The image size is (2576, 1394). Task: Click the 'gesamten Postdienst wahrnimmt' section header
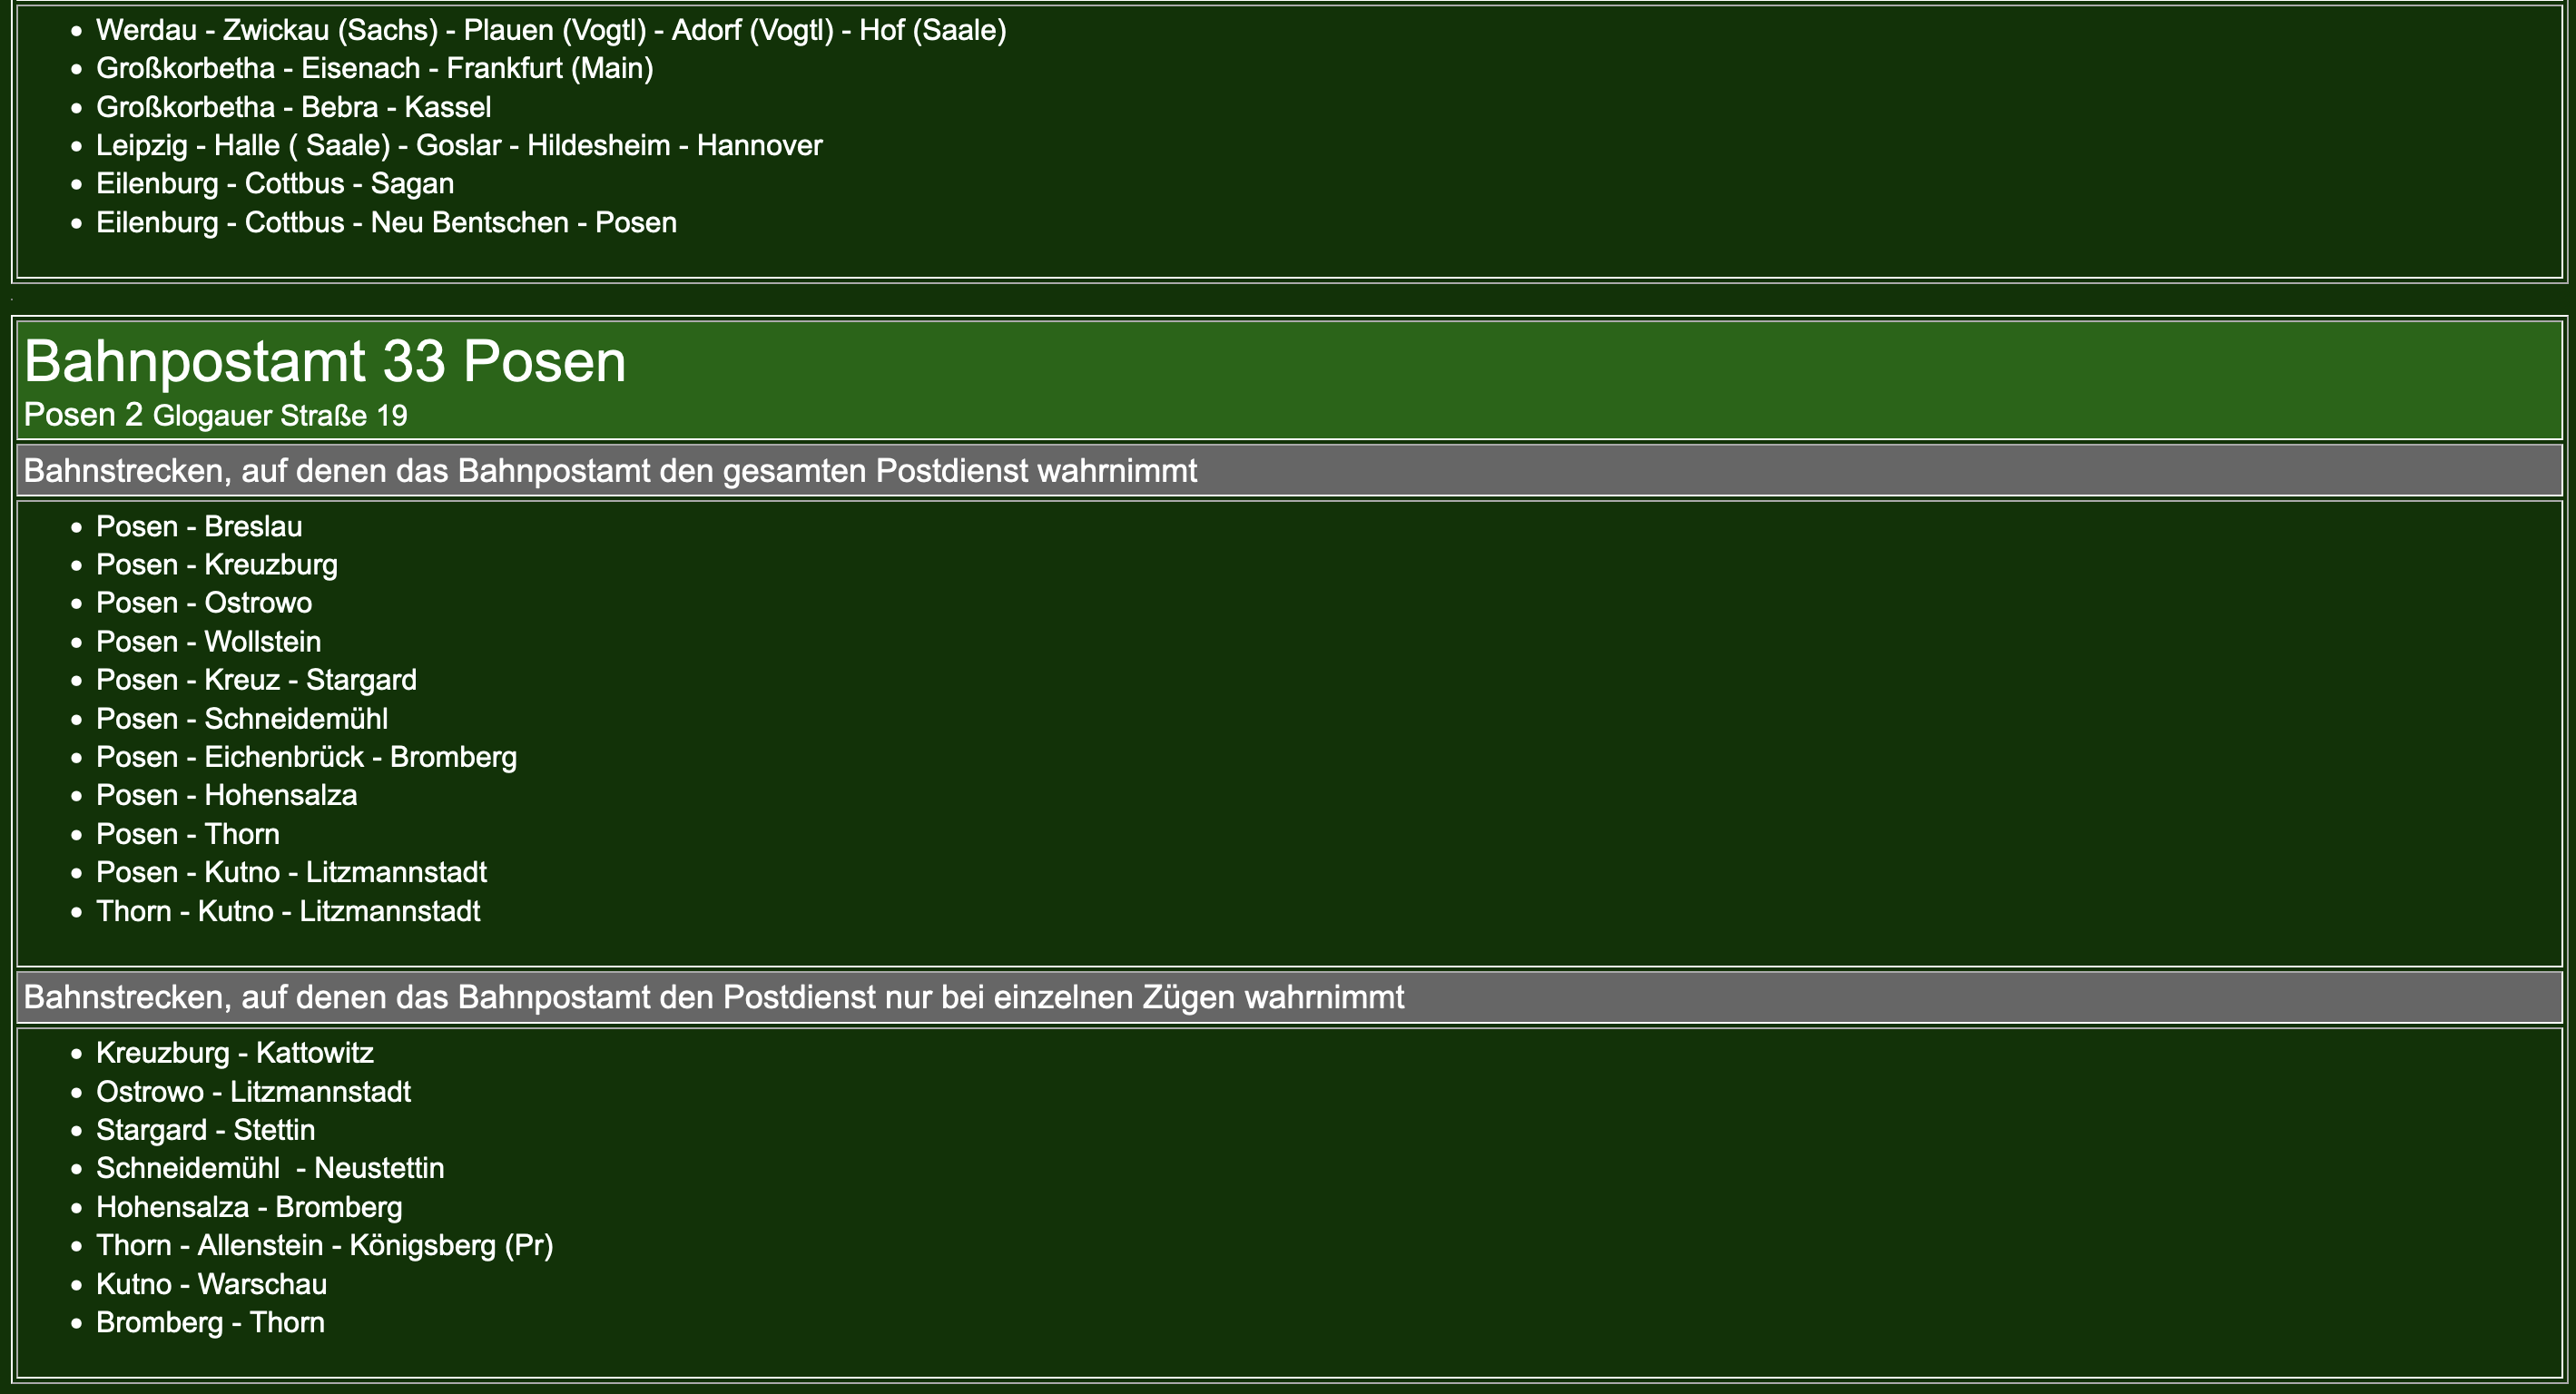click(x=610, y=471)
